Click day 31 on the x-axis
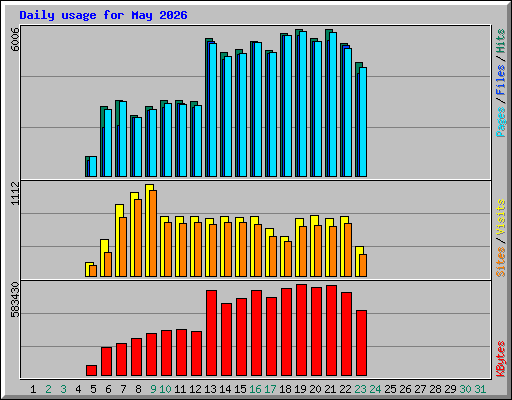 [x=480, y=389]
